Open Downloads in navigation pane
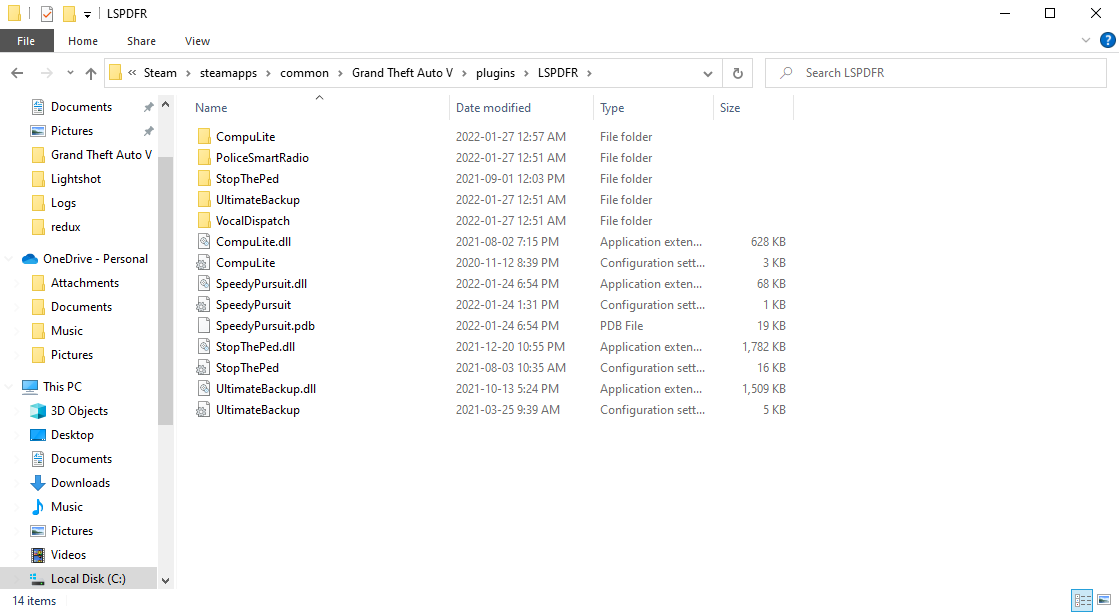This screenshot has width=1119, height=612. 80,483
